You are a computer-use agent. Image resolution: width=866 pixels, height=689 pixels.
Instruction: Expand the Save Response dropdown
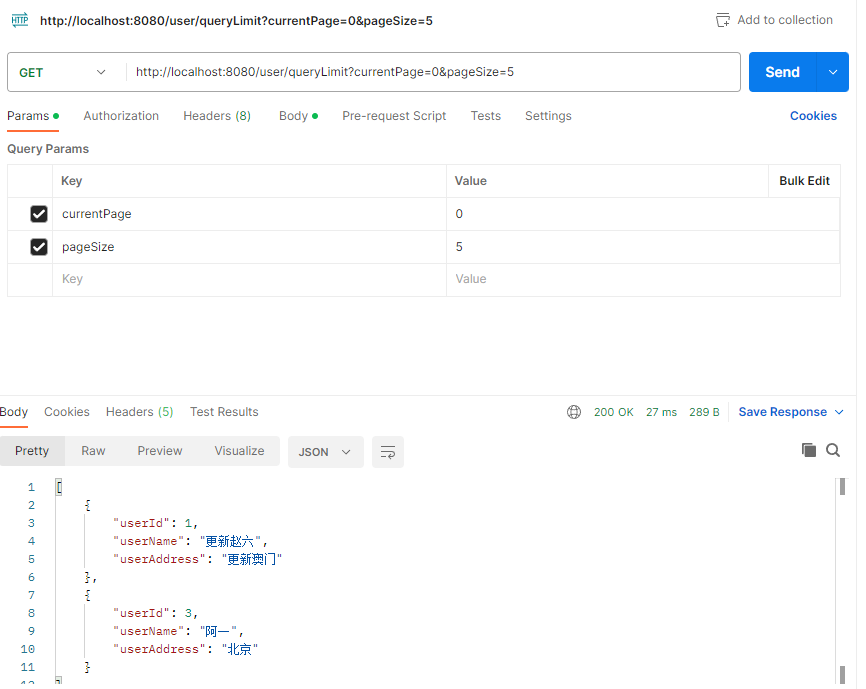pyautogui.click(x=839, y=412)
